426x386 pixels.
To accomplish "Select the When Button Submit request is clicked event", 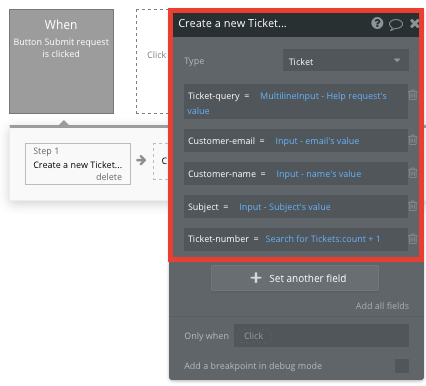I will pos(61,61).
